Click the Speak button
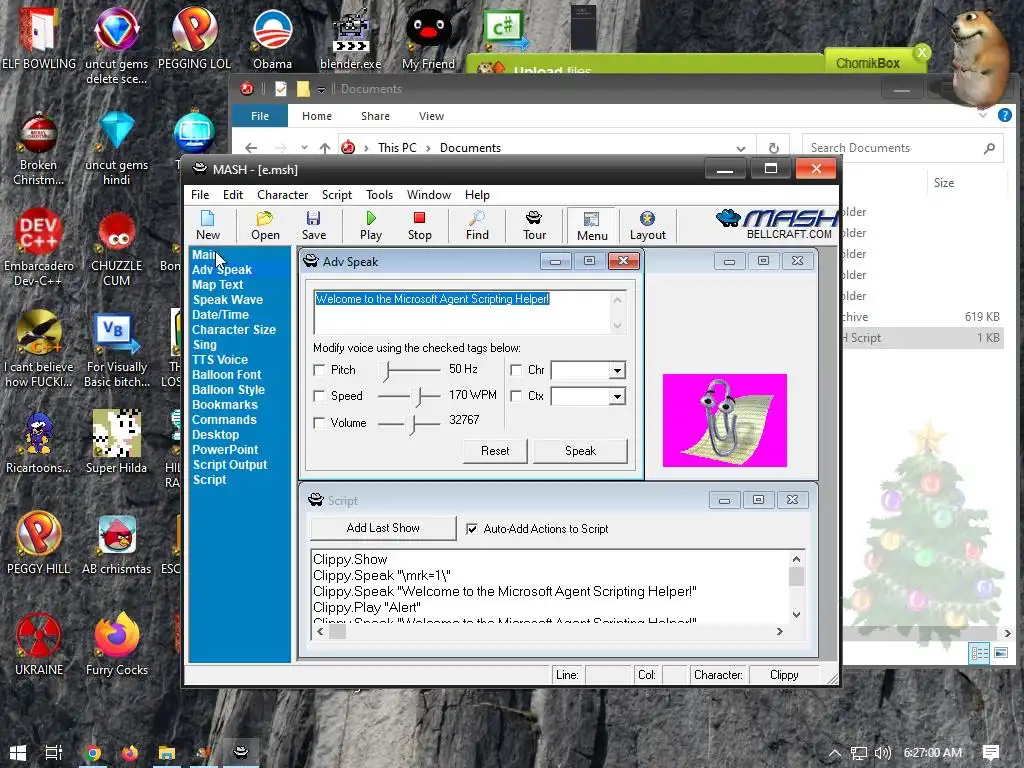Screen dimensions: 1024x768 point(580,451)
